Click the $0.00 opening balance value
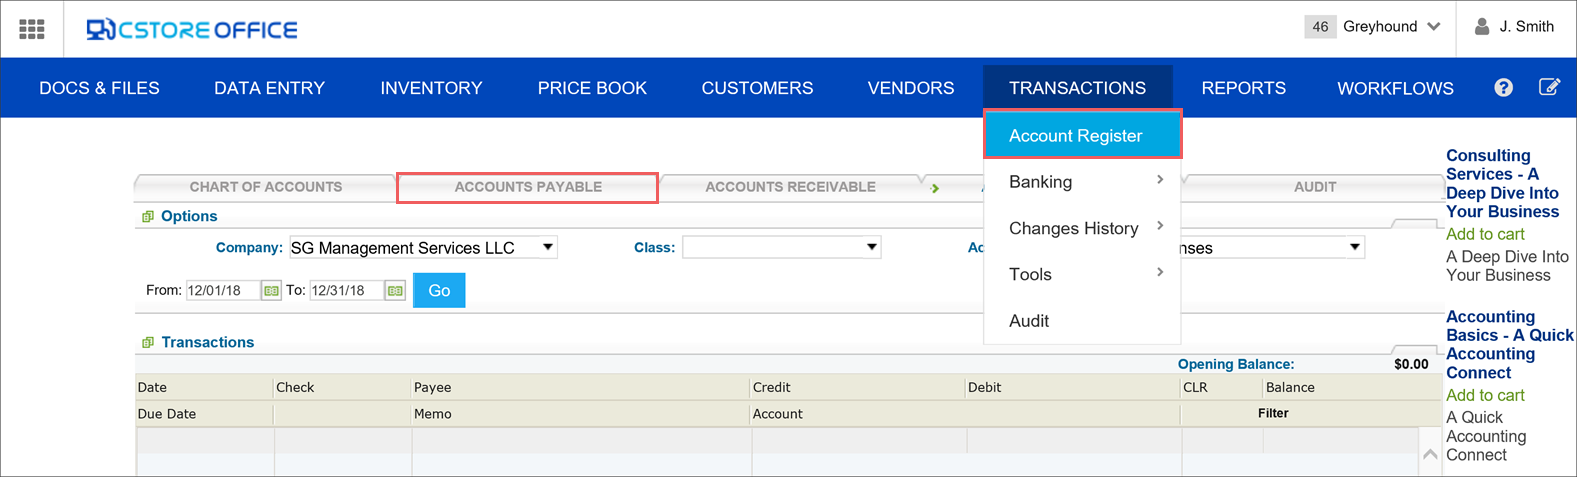This screenshot has width=1577, height=477. pyautogui.click(x=1411, y=364)
